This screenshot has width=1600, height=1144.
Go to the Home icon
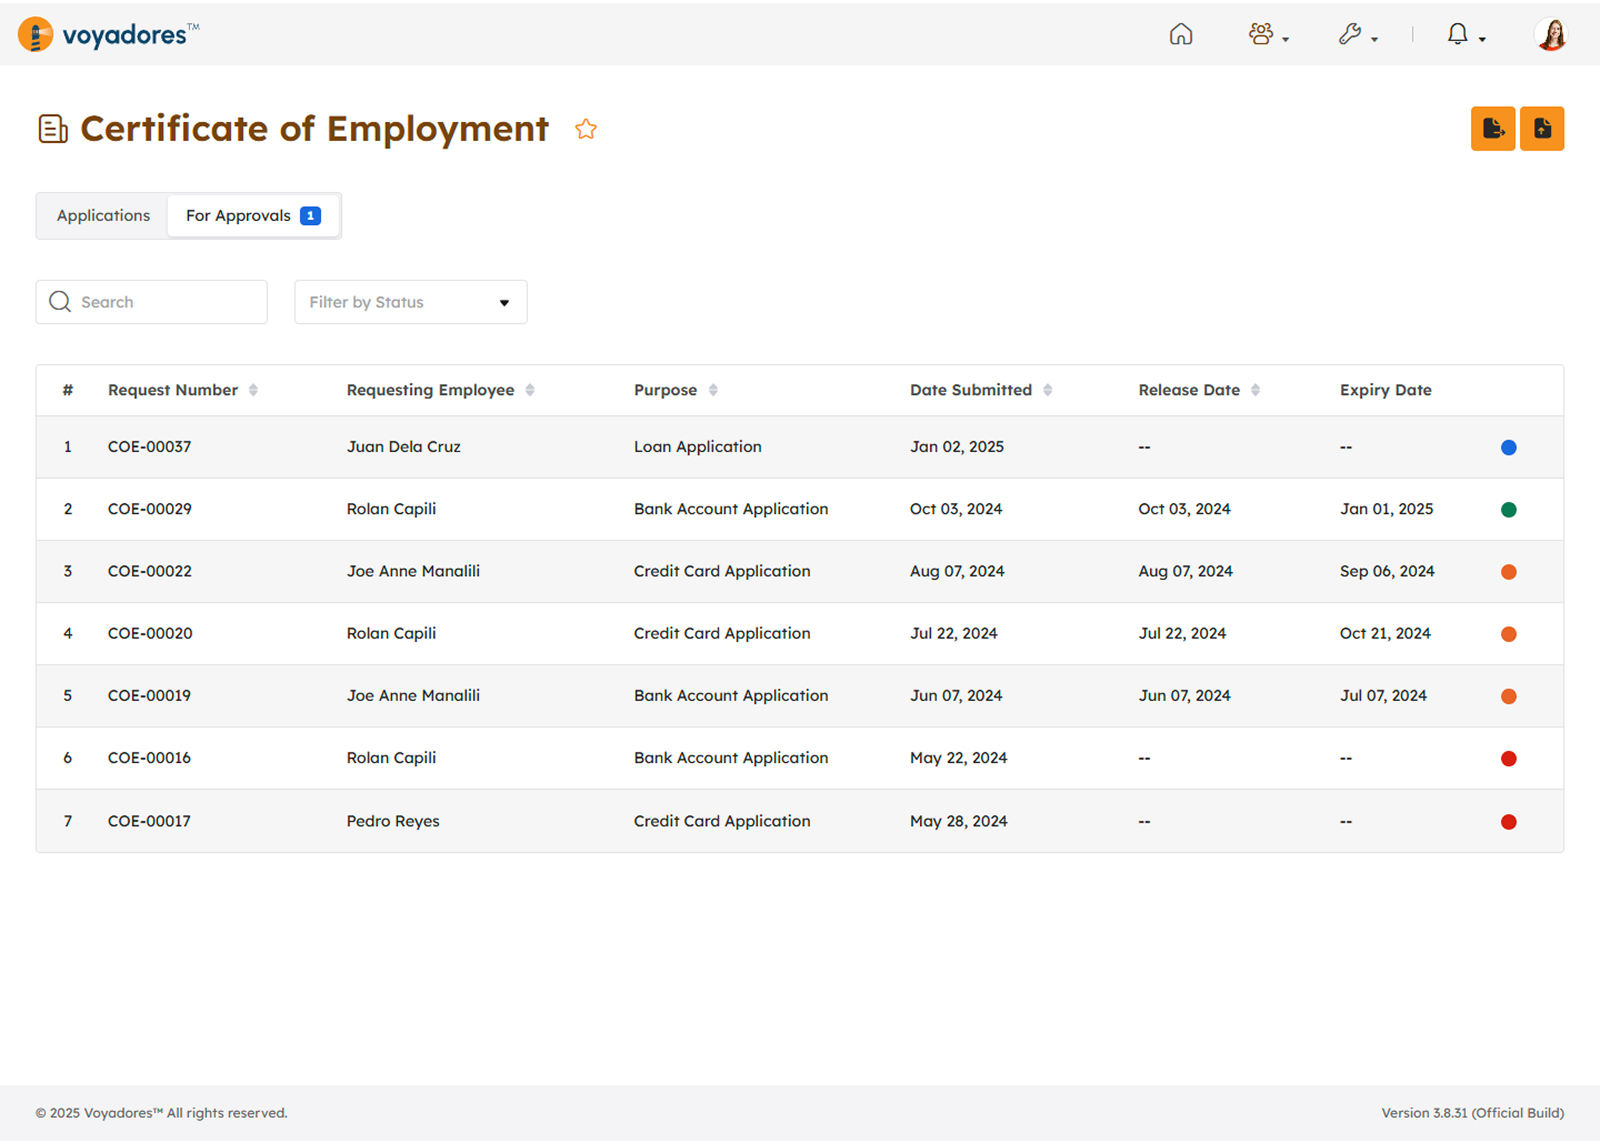point(1181,35)
